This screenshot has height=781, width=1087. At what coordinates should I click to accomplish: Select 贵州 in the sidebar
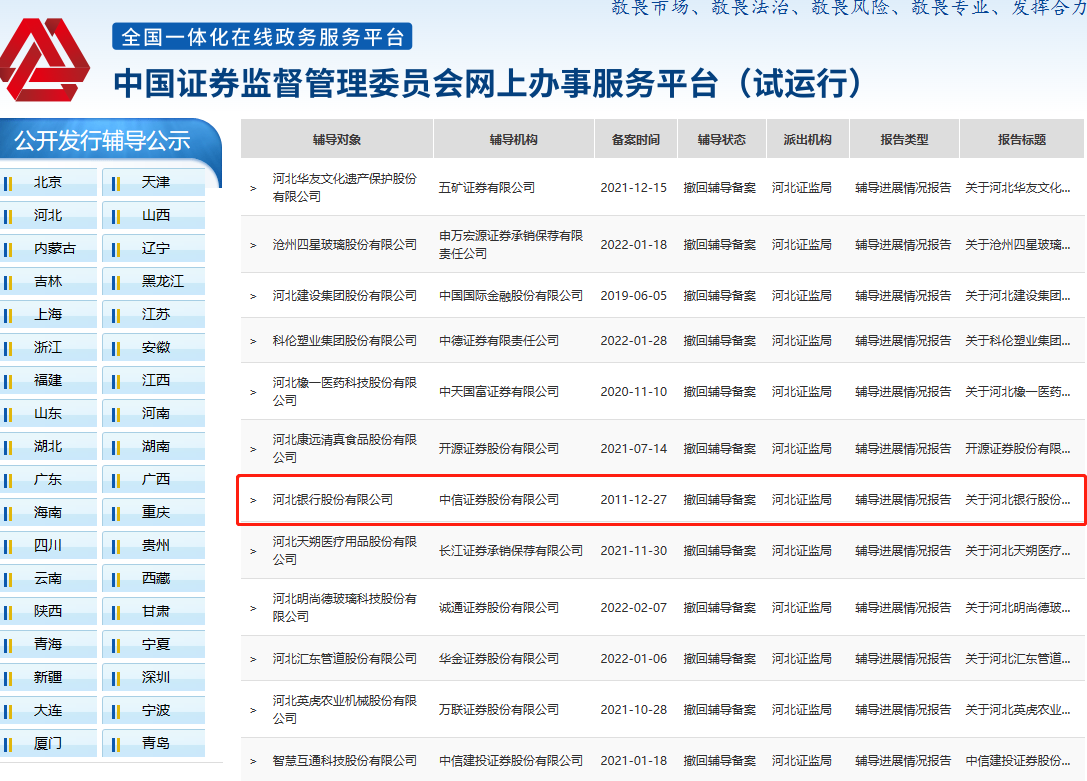point(154,545)
